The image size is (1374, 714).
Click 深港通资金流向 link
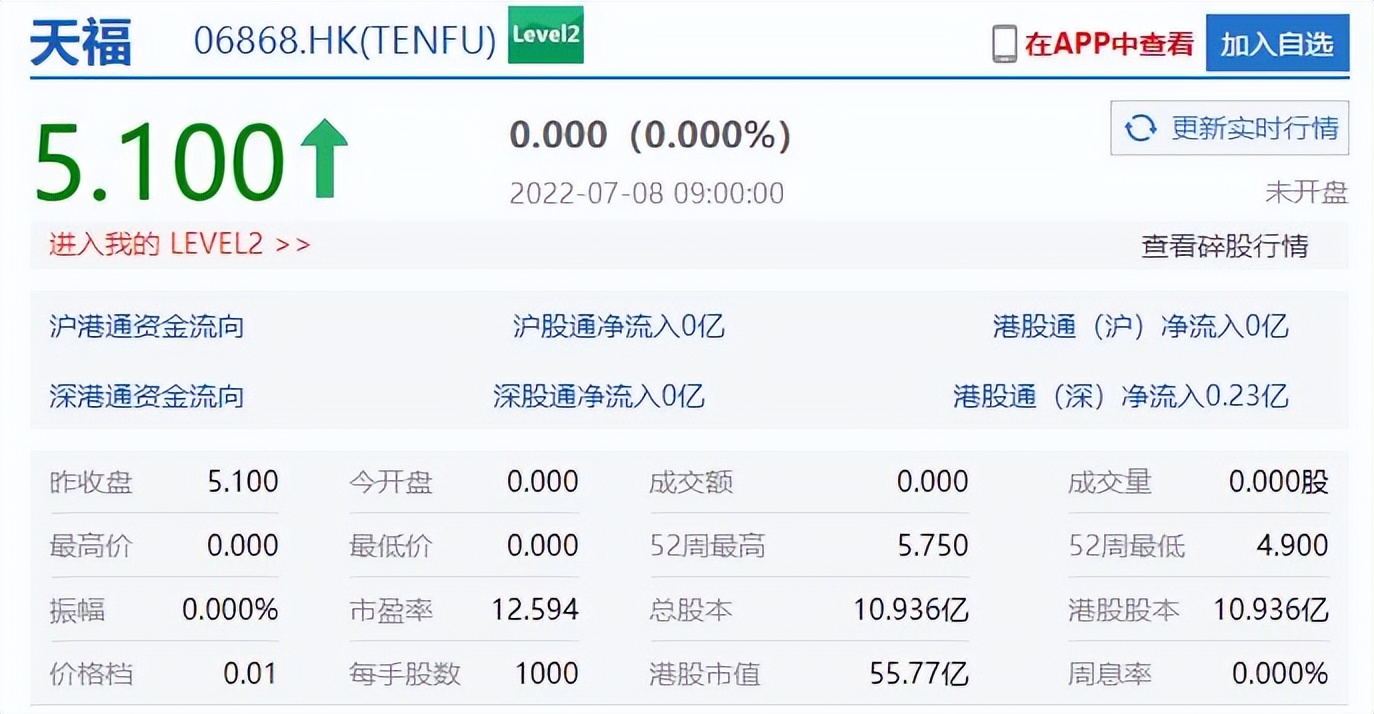coord(147,396)
